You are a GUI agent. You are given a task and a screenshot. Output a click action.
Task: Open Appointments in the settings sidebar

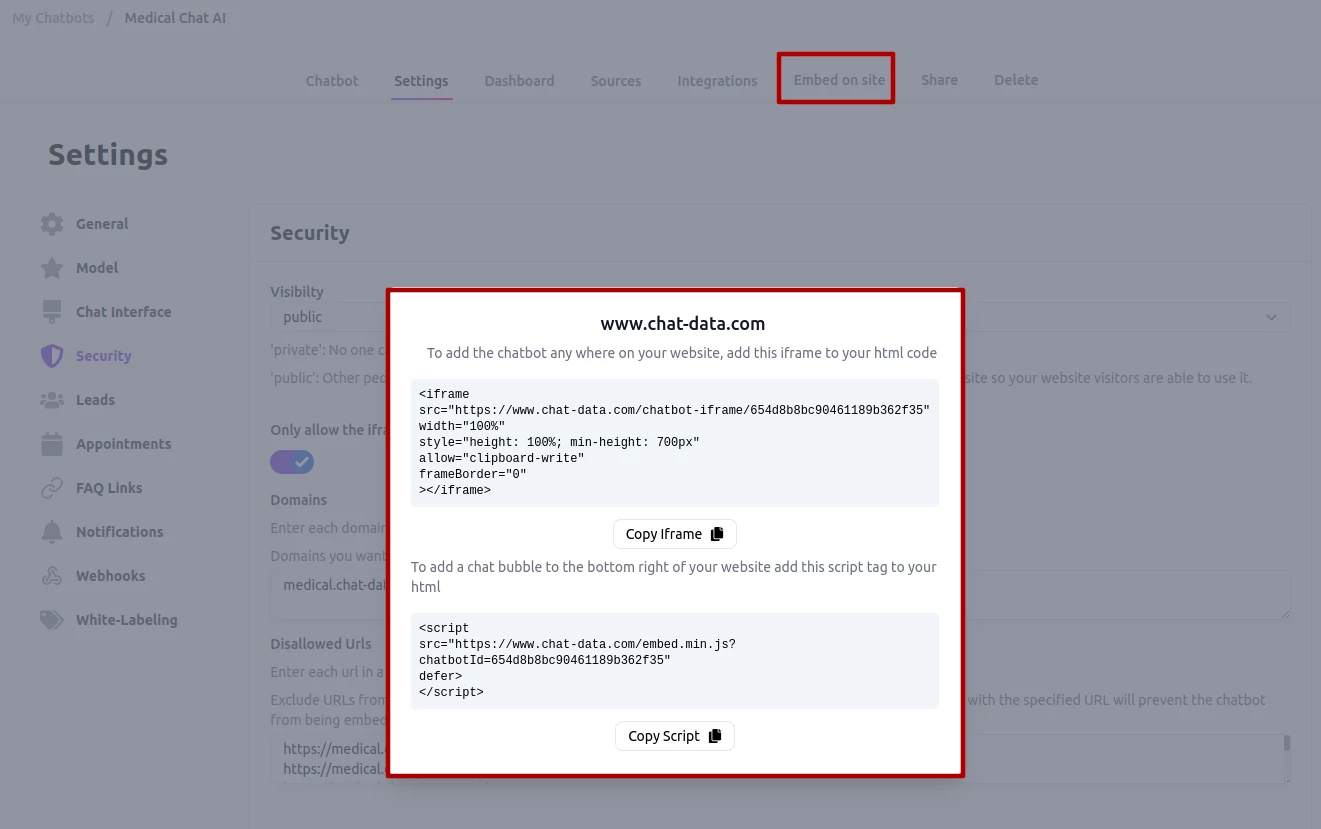[x=124, y=444]
